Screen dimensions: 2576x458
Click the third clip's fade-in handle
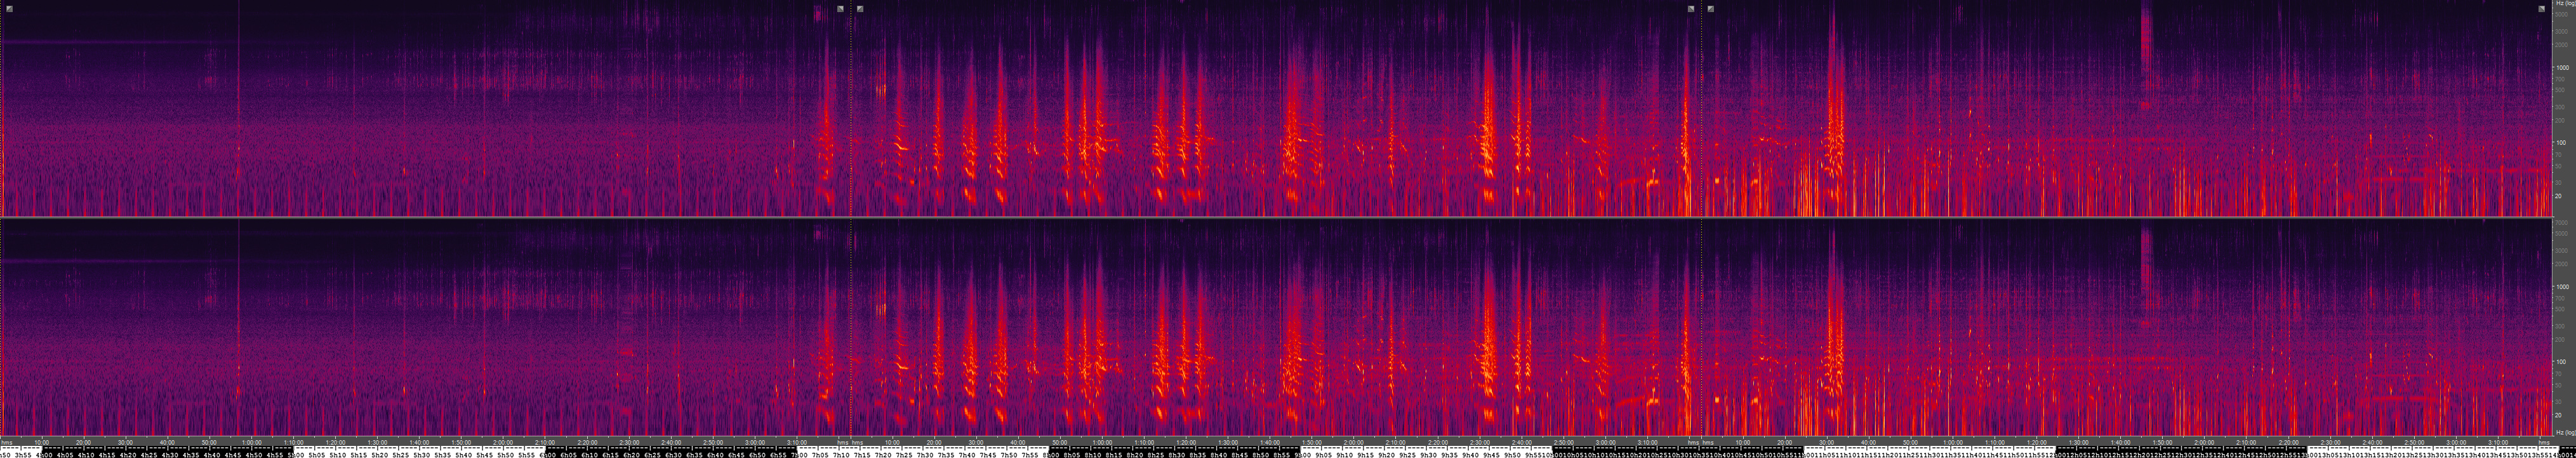click(x=1711, y=9)
